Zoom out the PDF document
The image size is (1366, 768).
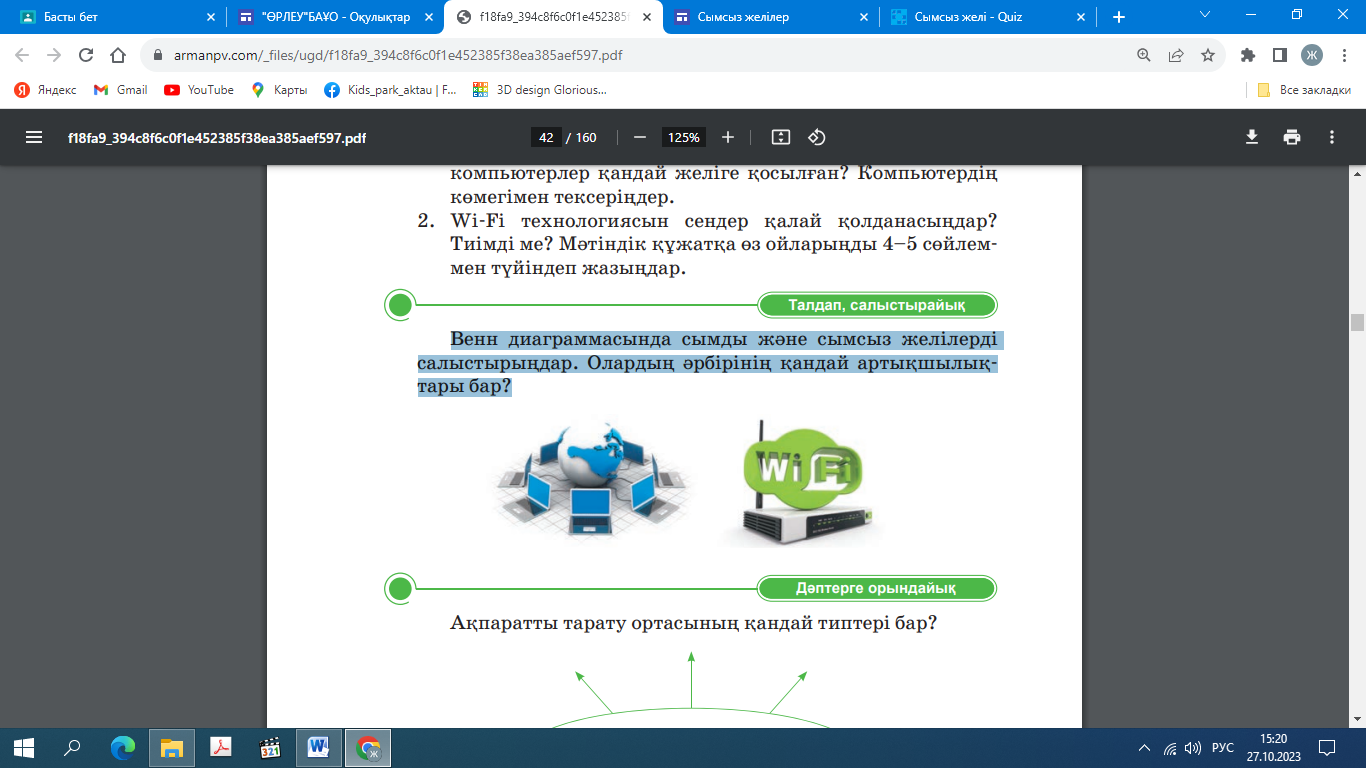click(x=640, y=137)
